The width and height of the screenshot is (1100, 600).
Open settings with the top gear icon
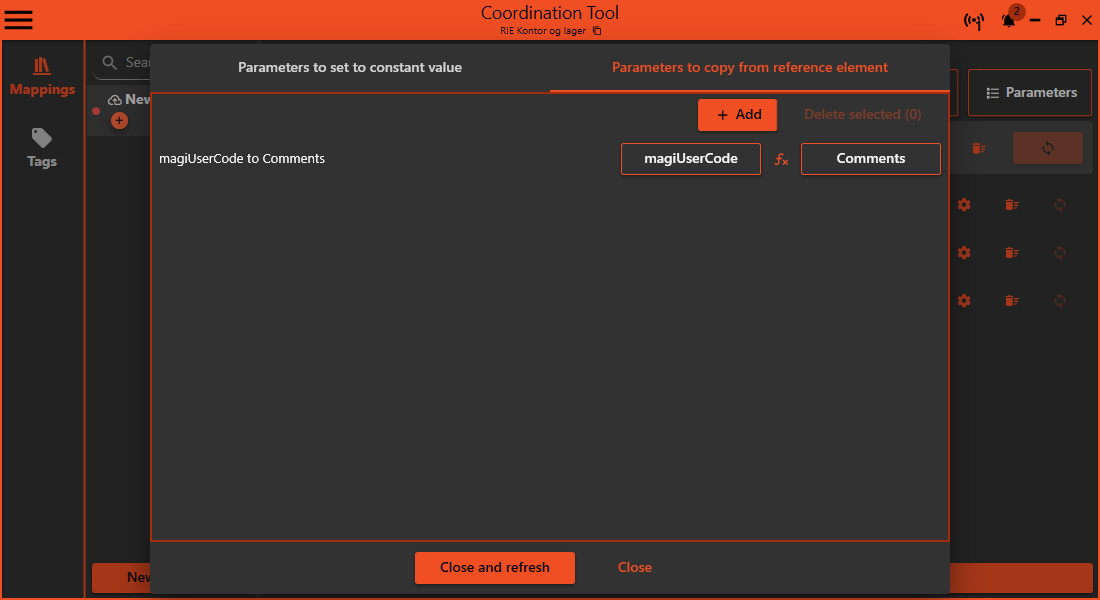[x=964, y=205]
